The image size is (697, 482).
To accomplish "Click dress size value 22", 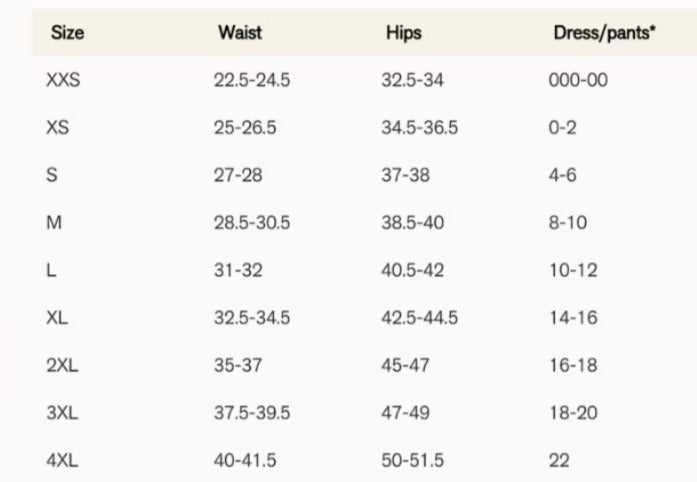I will (x=558, y=460).
